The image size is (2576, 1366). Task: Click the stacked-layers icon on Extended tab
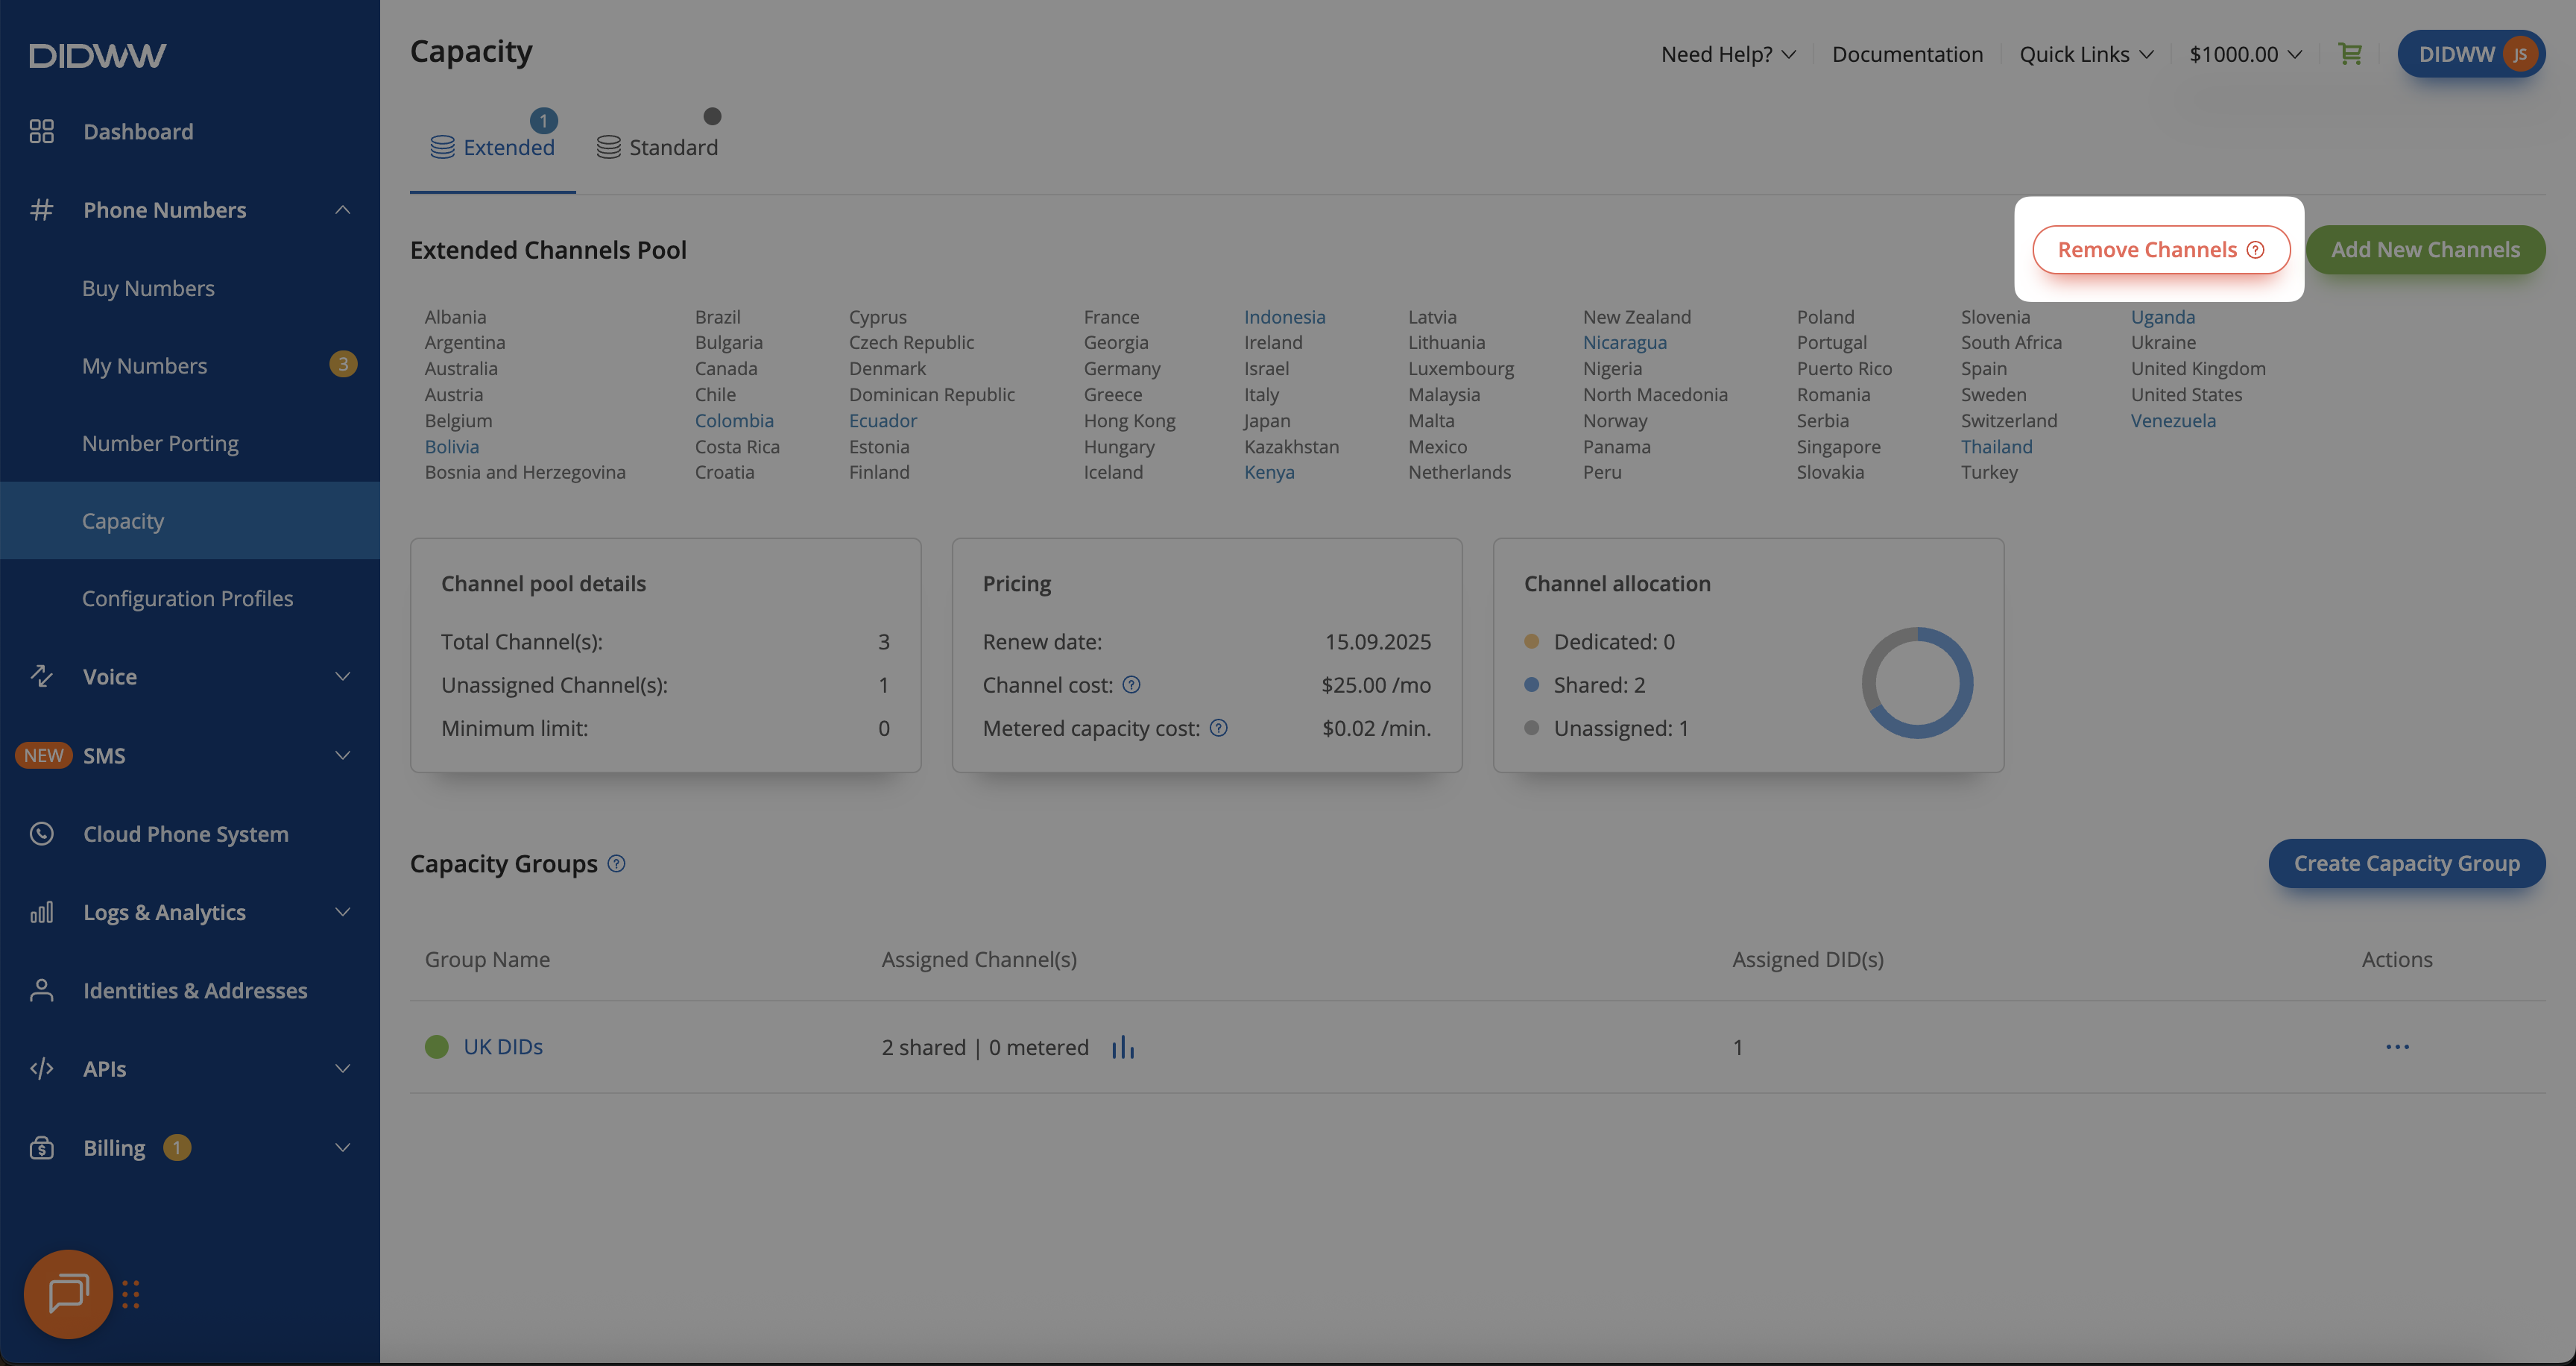pyautogui.click(x=442, y=147)
